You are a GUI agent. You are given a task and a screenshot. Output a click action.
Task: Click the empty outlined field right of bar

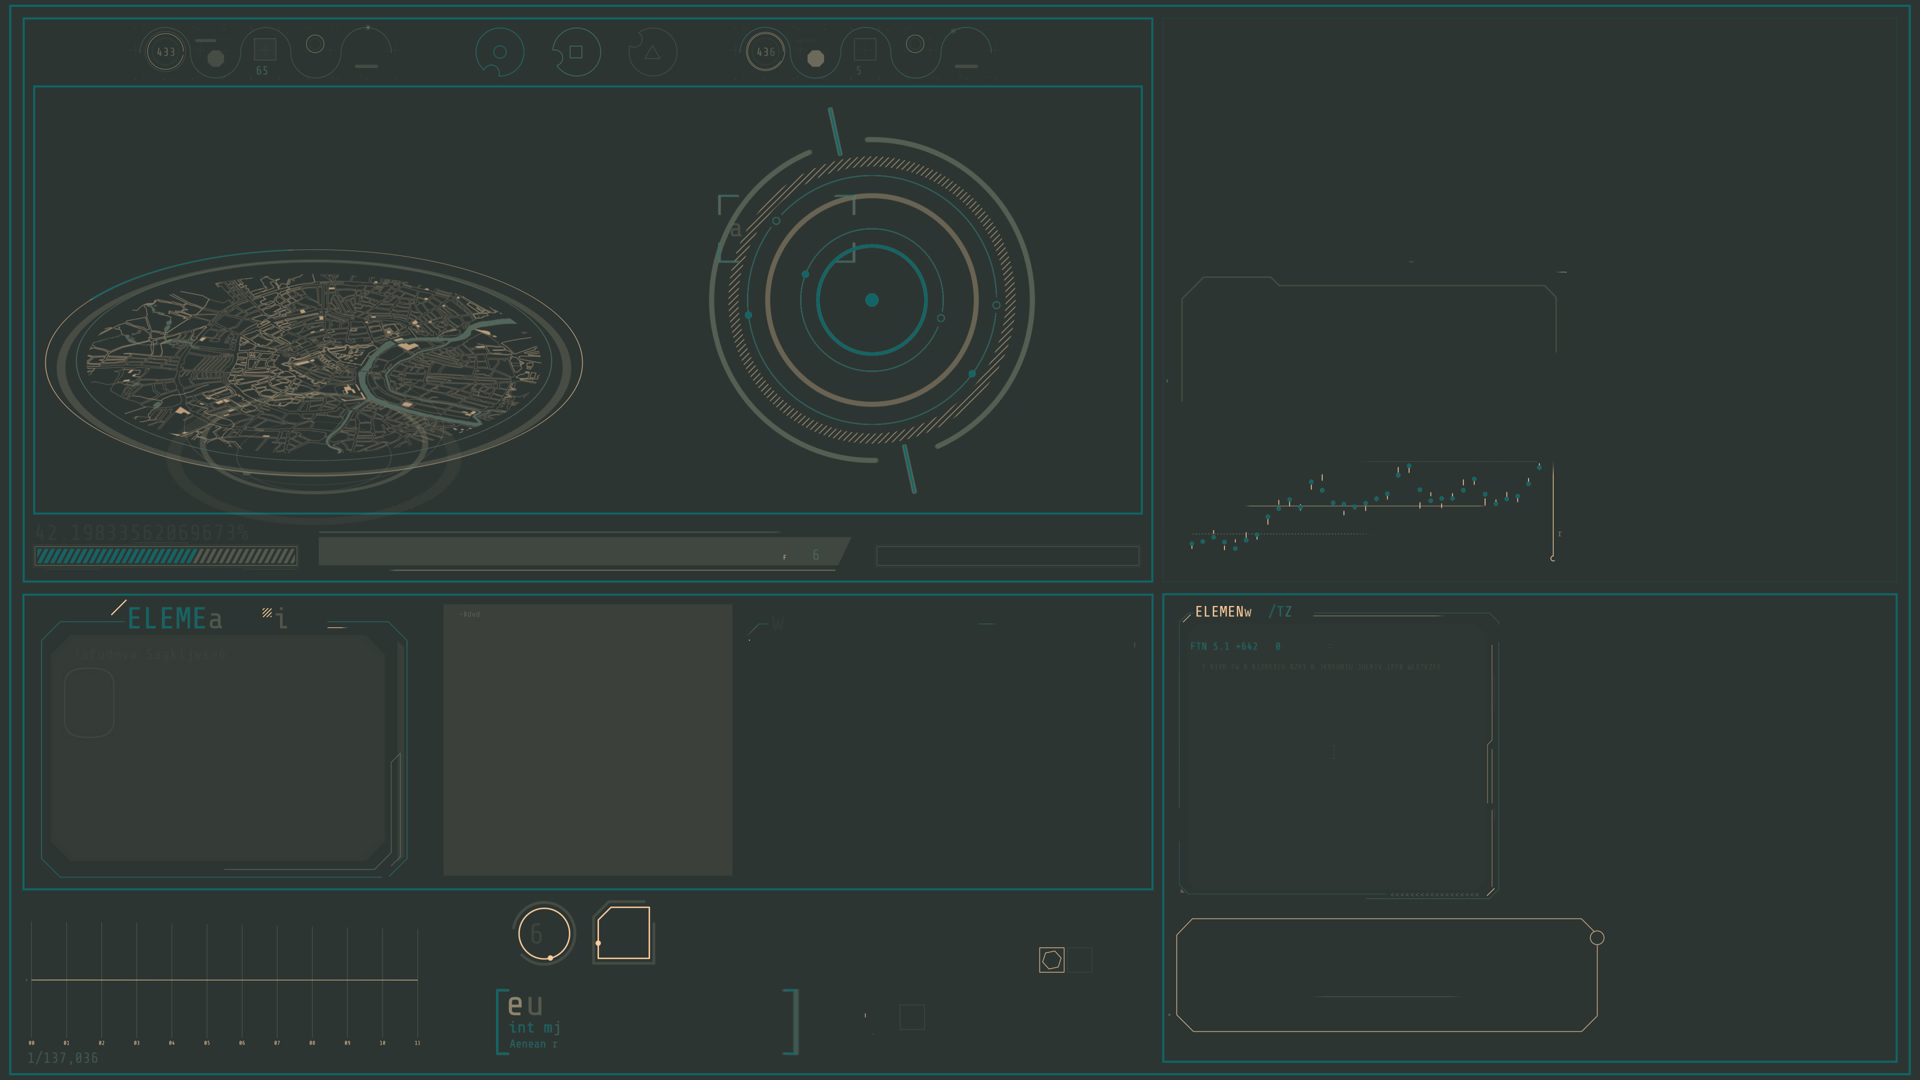[x=1007, y=556]
